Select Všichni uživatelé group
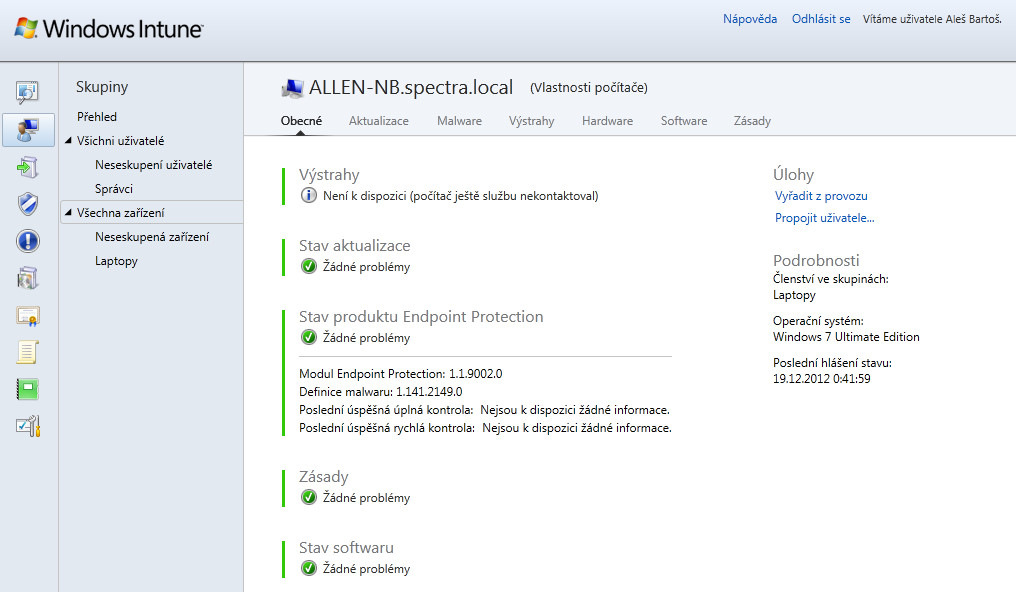The height and width of the screenshot is (592, 1016). [121, 141]
